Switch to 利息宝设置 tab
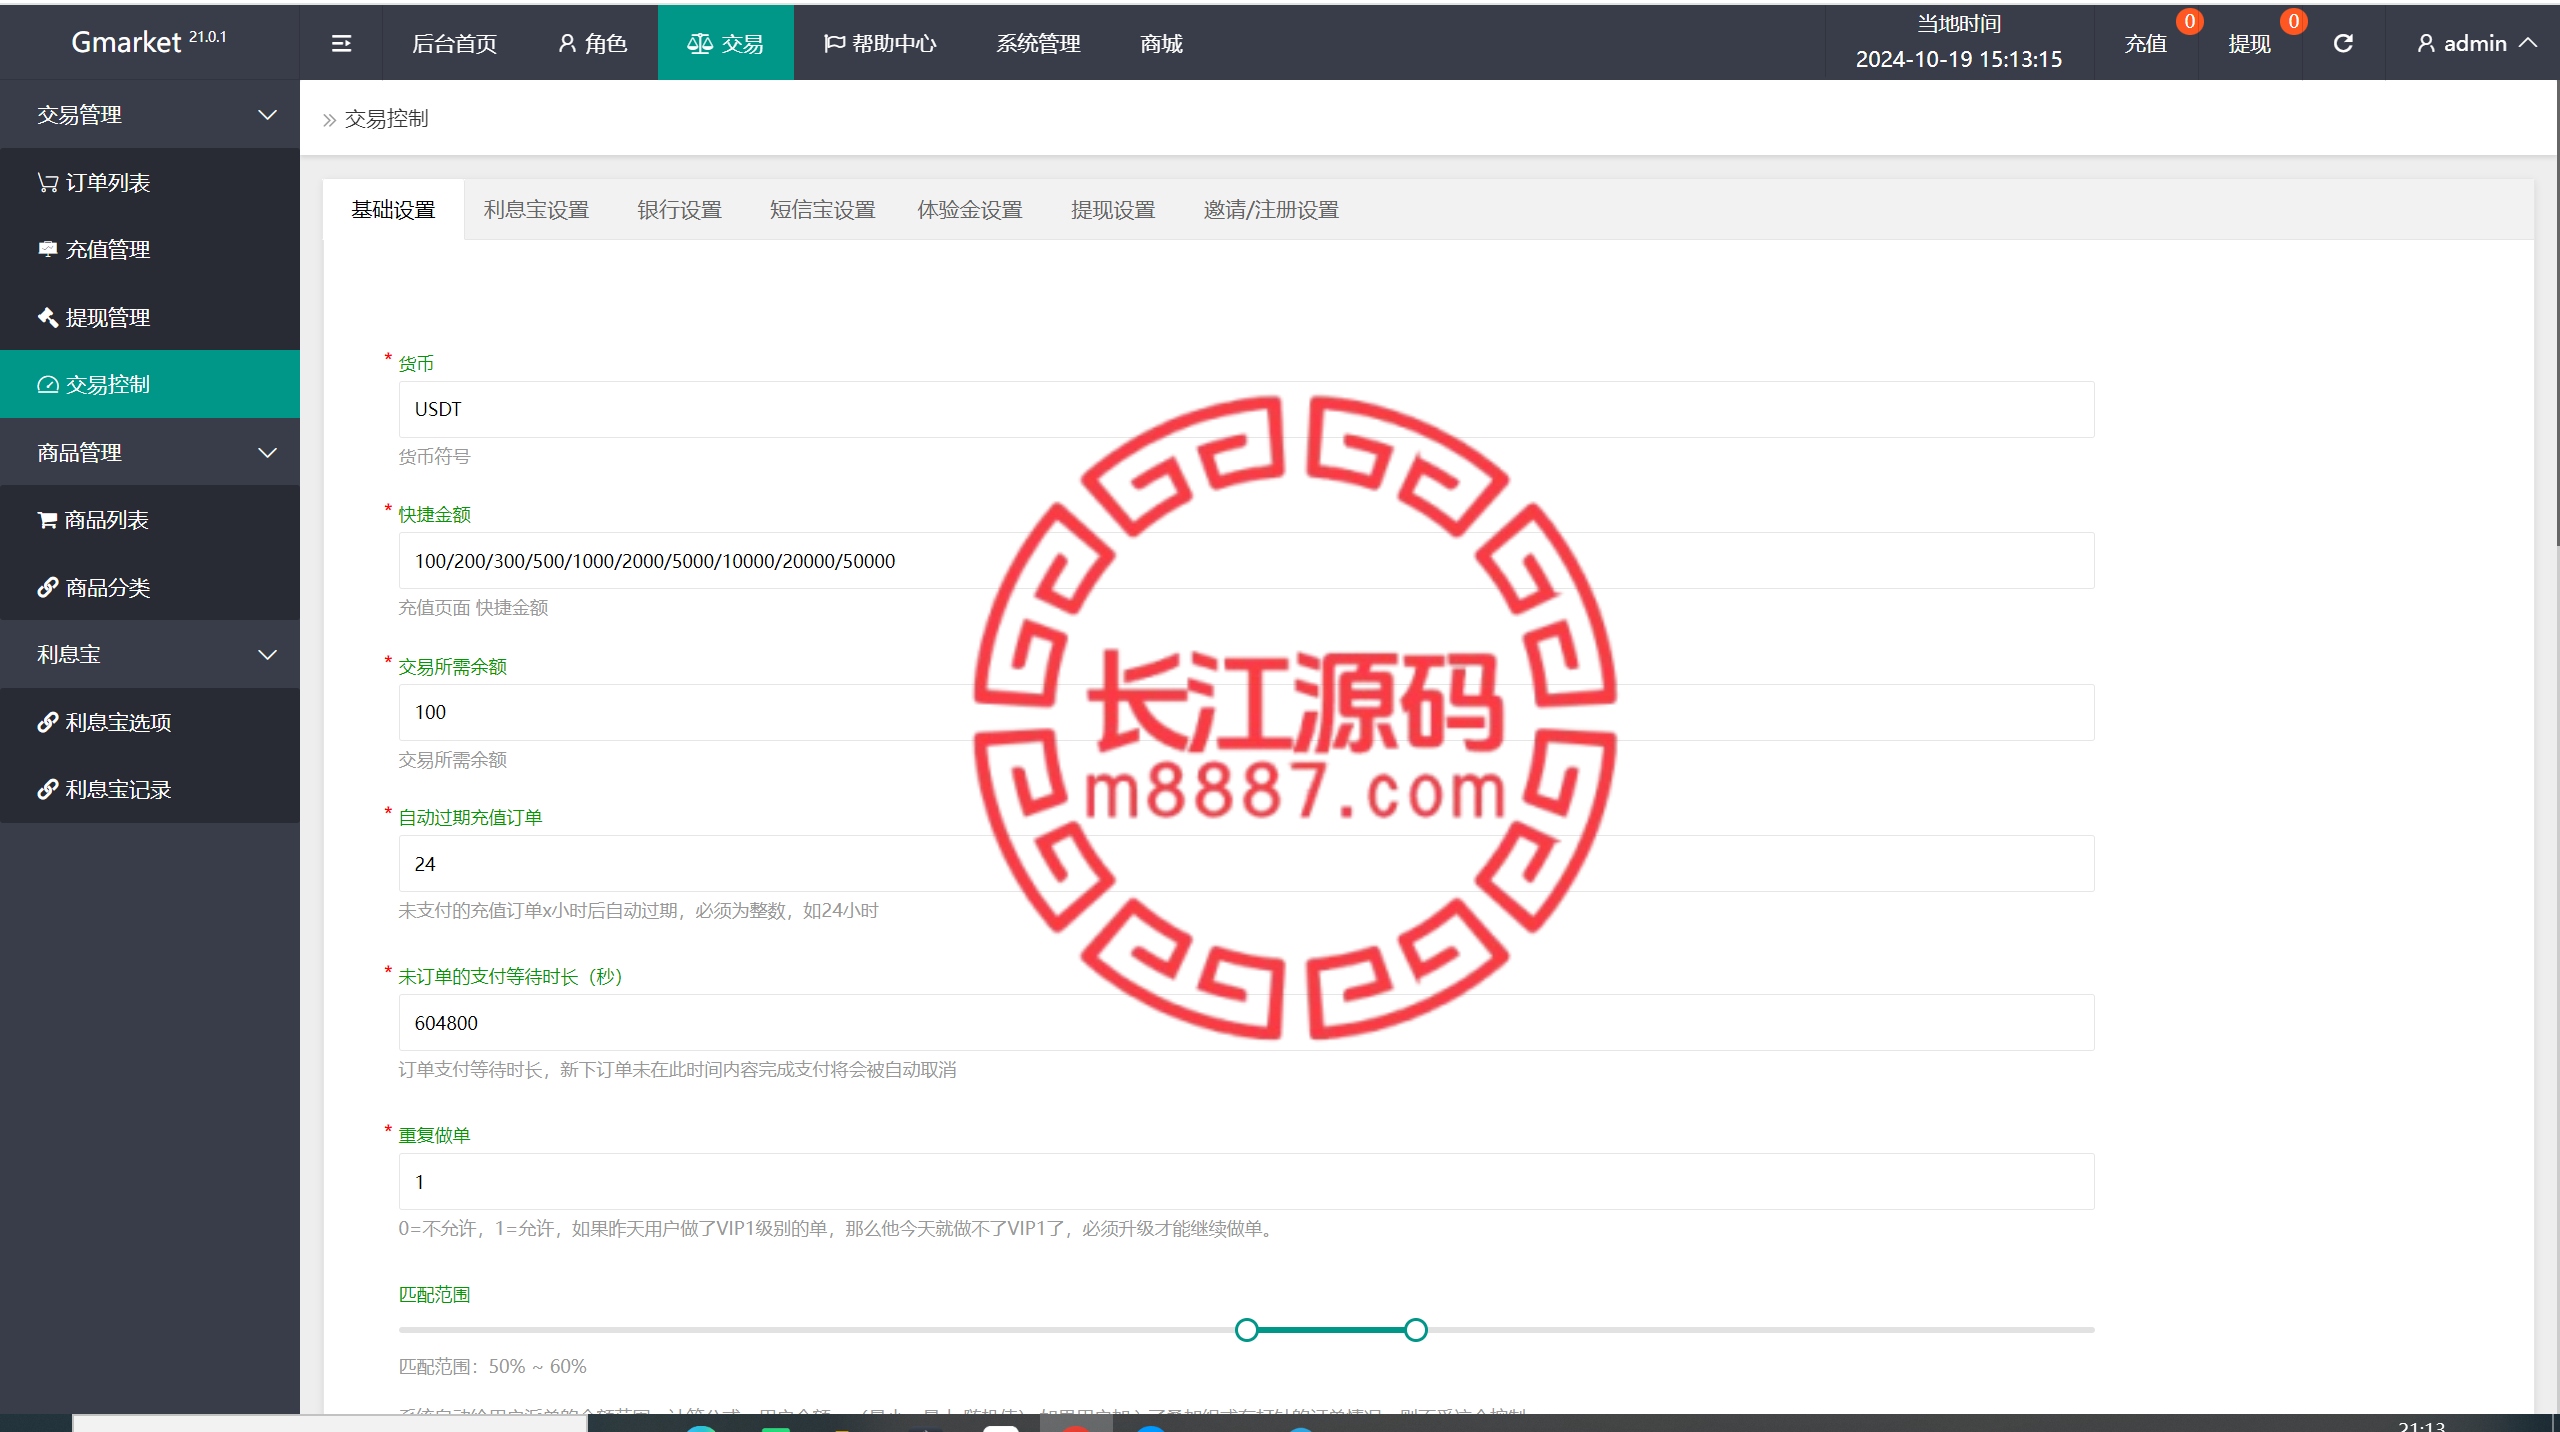The height and width of the screenshot is (1432, 2560). (536, 210)
